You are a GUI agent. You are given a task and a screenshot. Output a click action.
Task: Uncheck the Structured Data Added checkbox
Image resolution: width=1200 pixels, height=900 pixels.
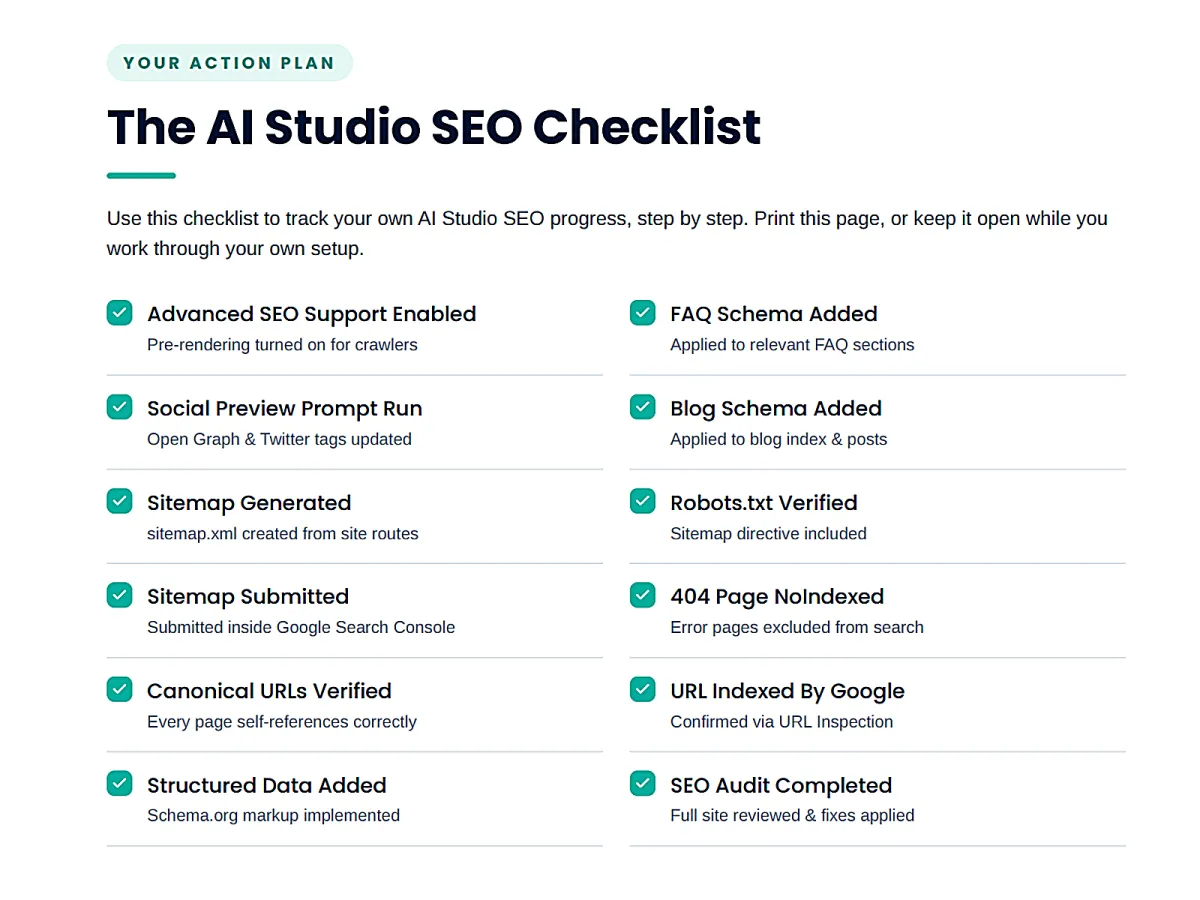point(119,783)
